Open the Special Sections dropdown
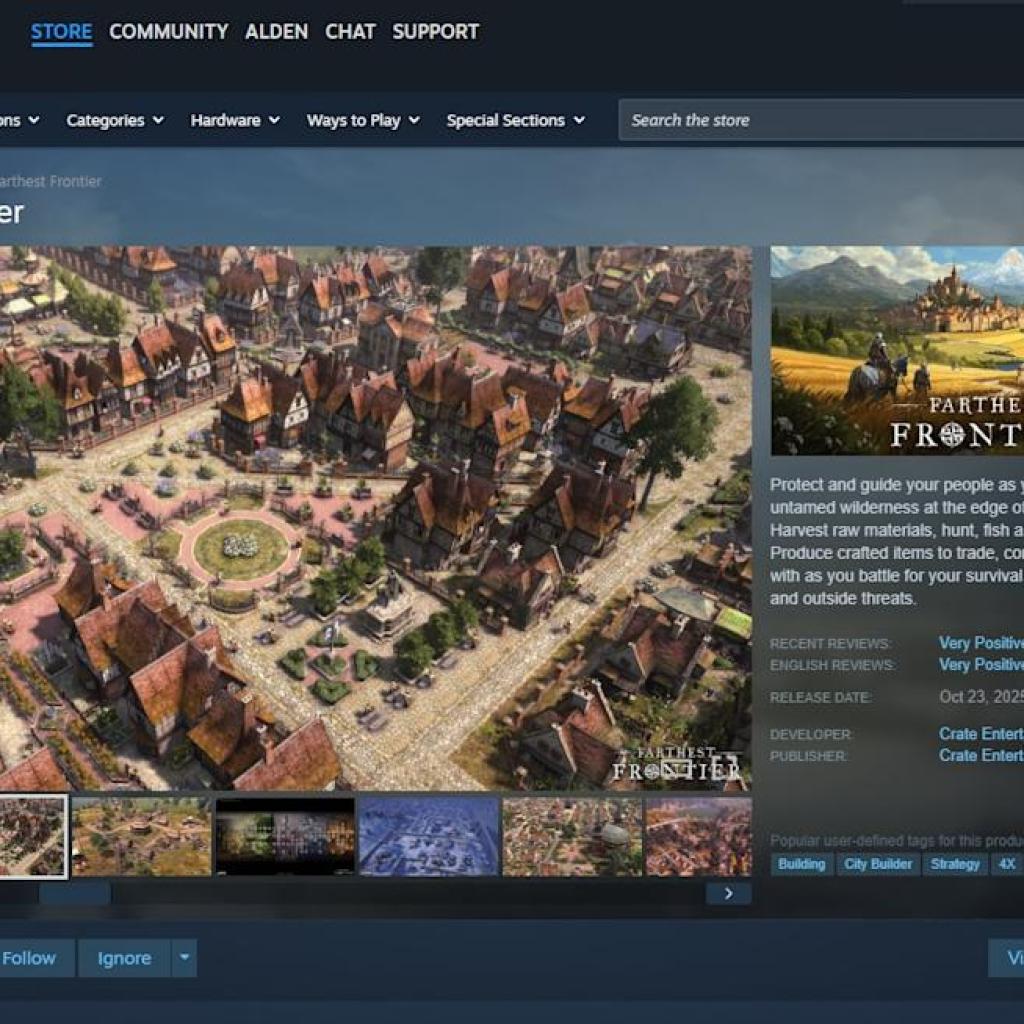The width and height of the screenshot is (1024, 1024). click(x=516, y=120)
